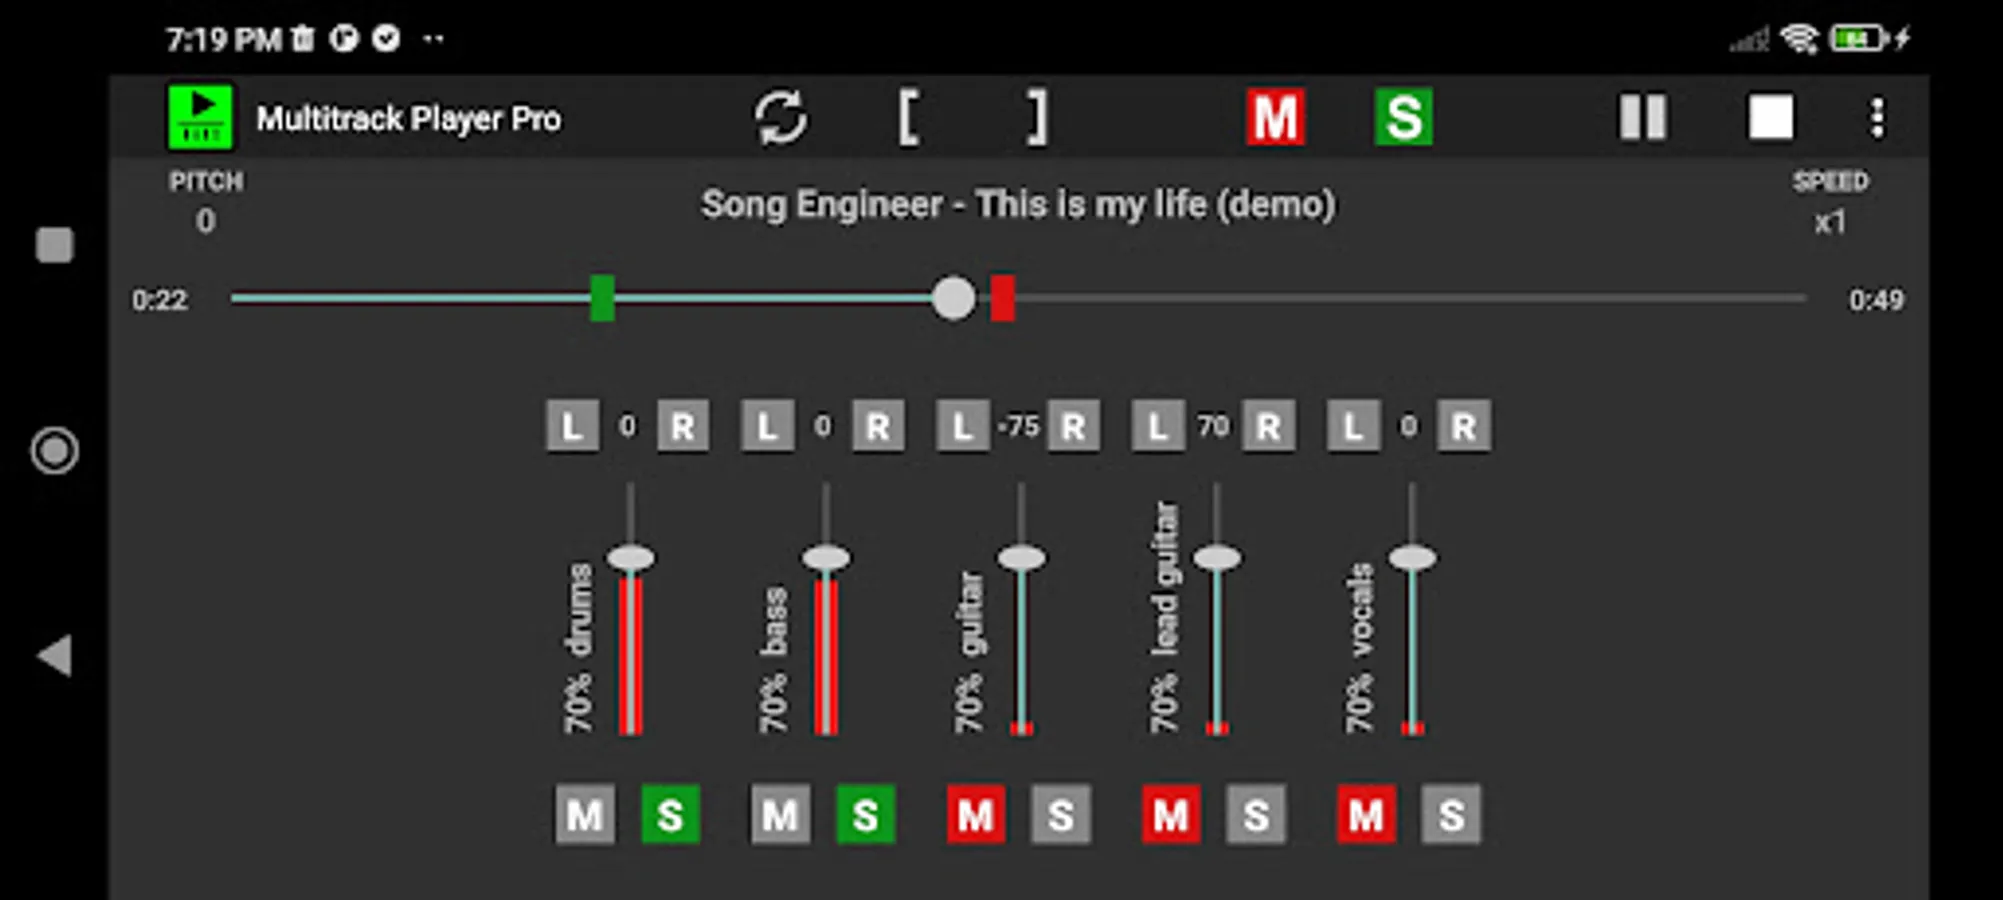Image resolution: width=2003 pixels, height=900 pixels.
Task: Click the Multitrack Player Pro title text
Action: pyautogui.click(x=408, y=119)
